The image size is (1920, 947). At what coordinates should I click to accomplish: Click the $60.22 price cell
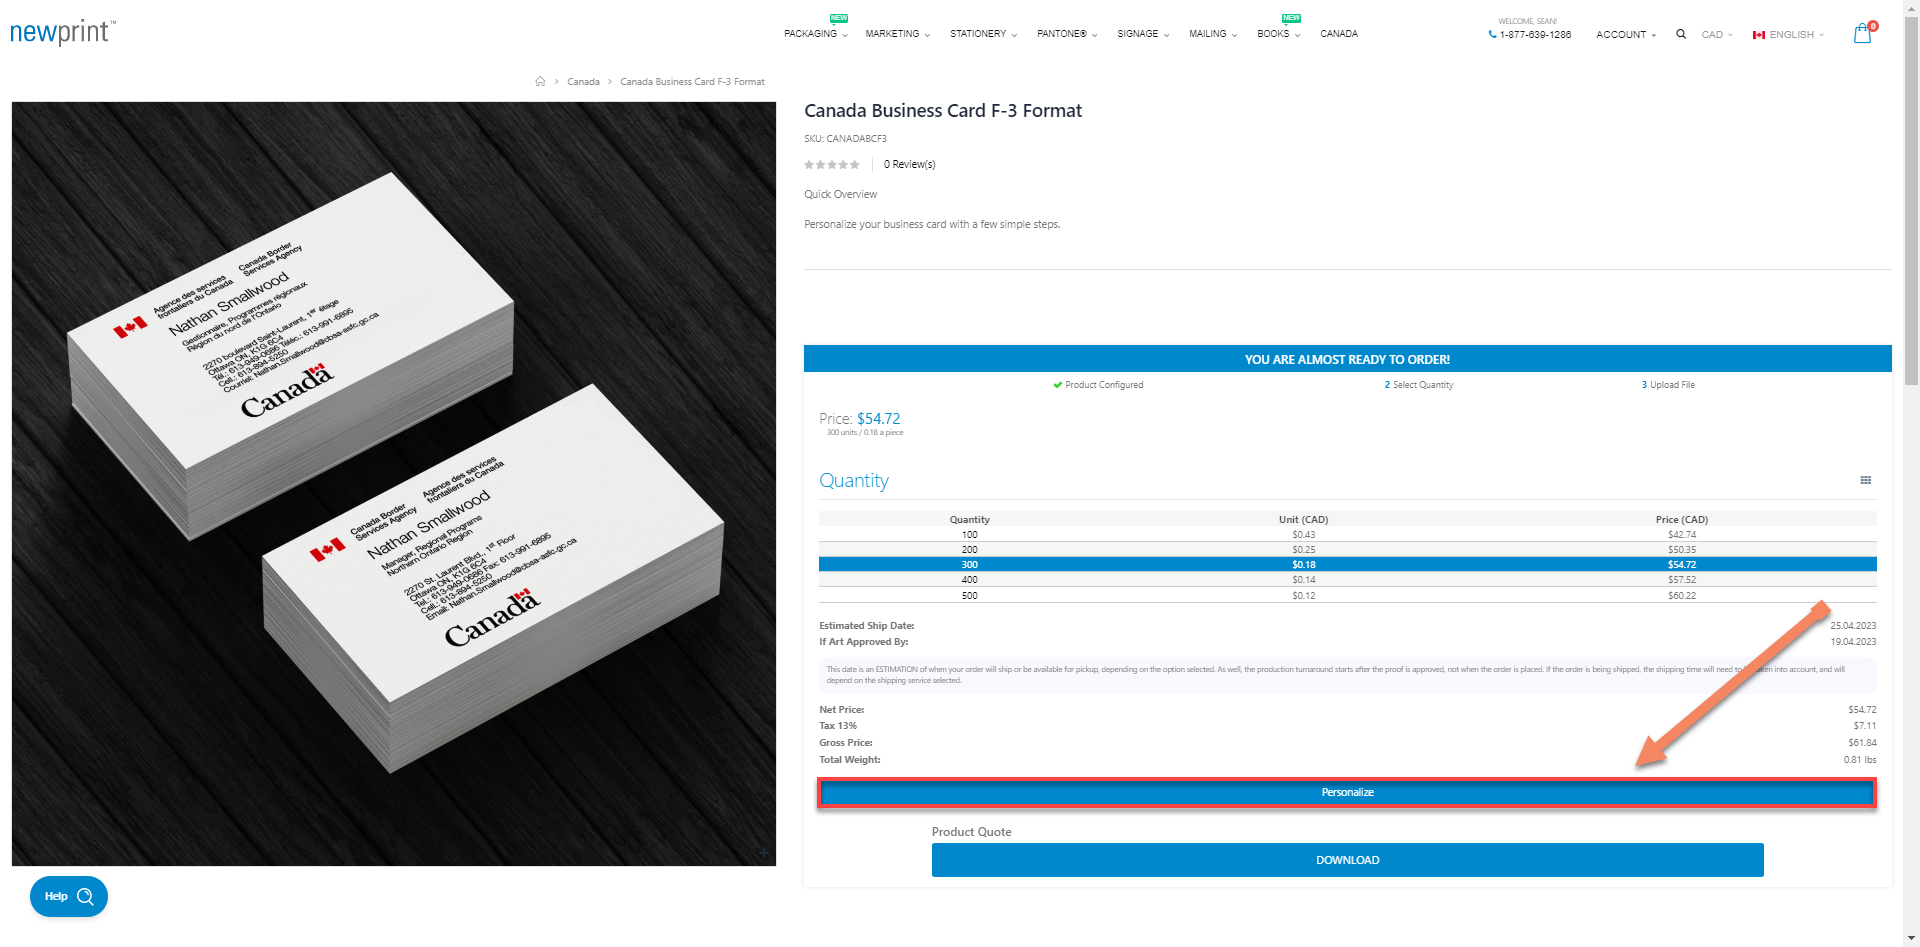click(x=1682, y=596)
